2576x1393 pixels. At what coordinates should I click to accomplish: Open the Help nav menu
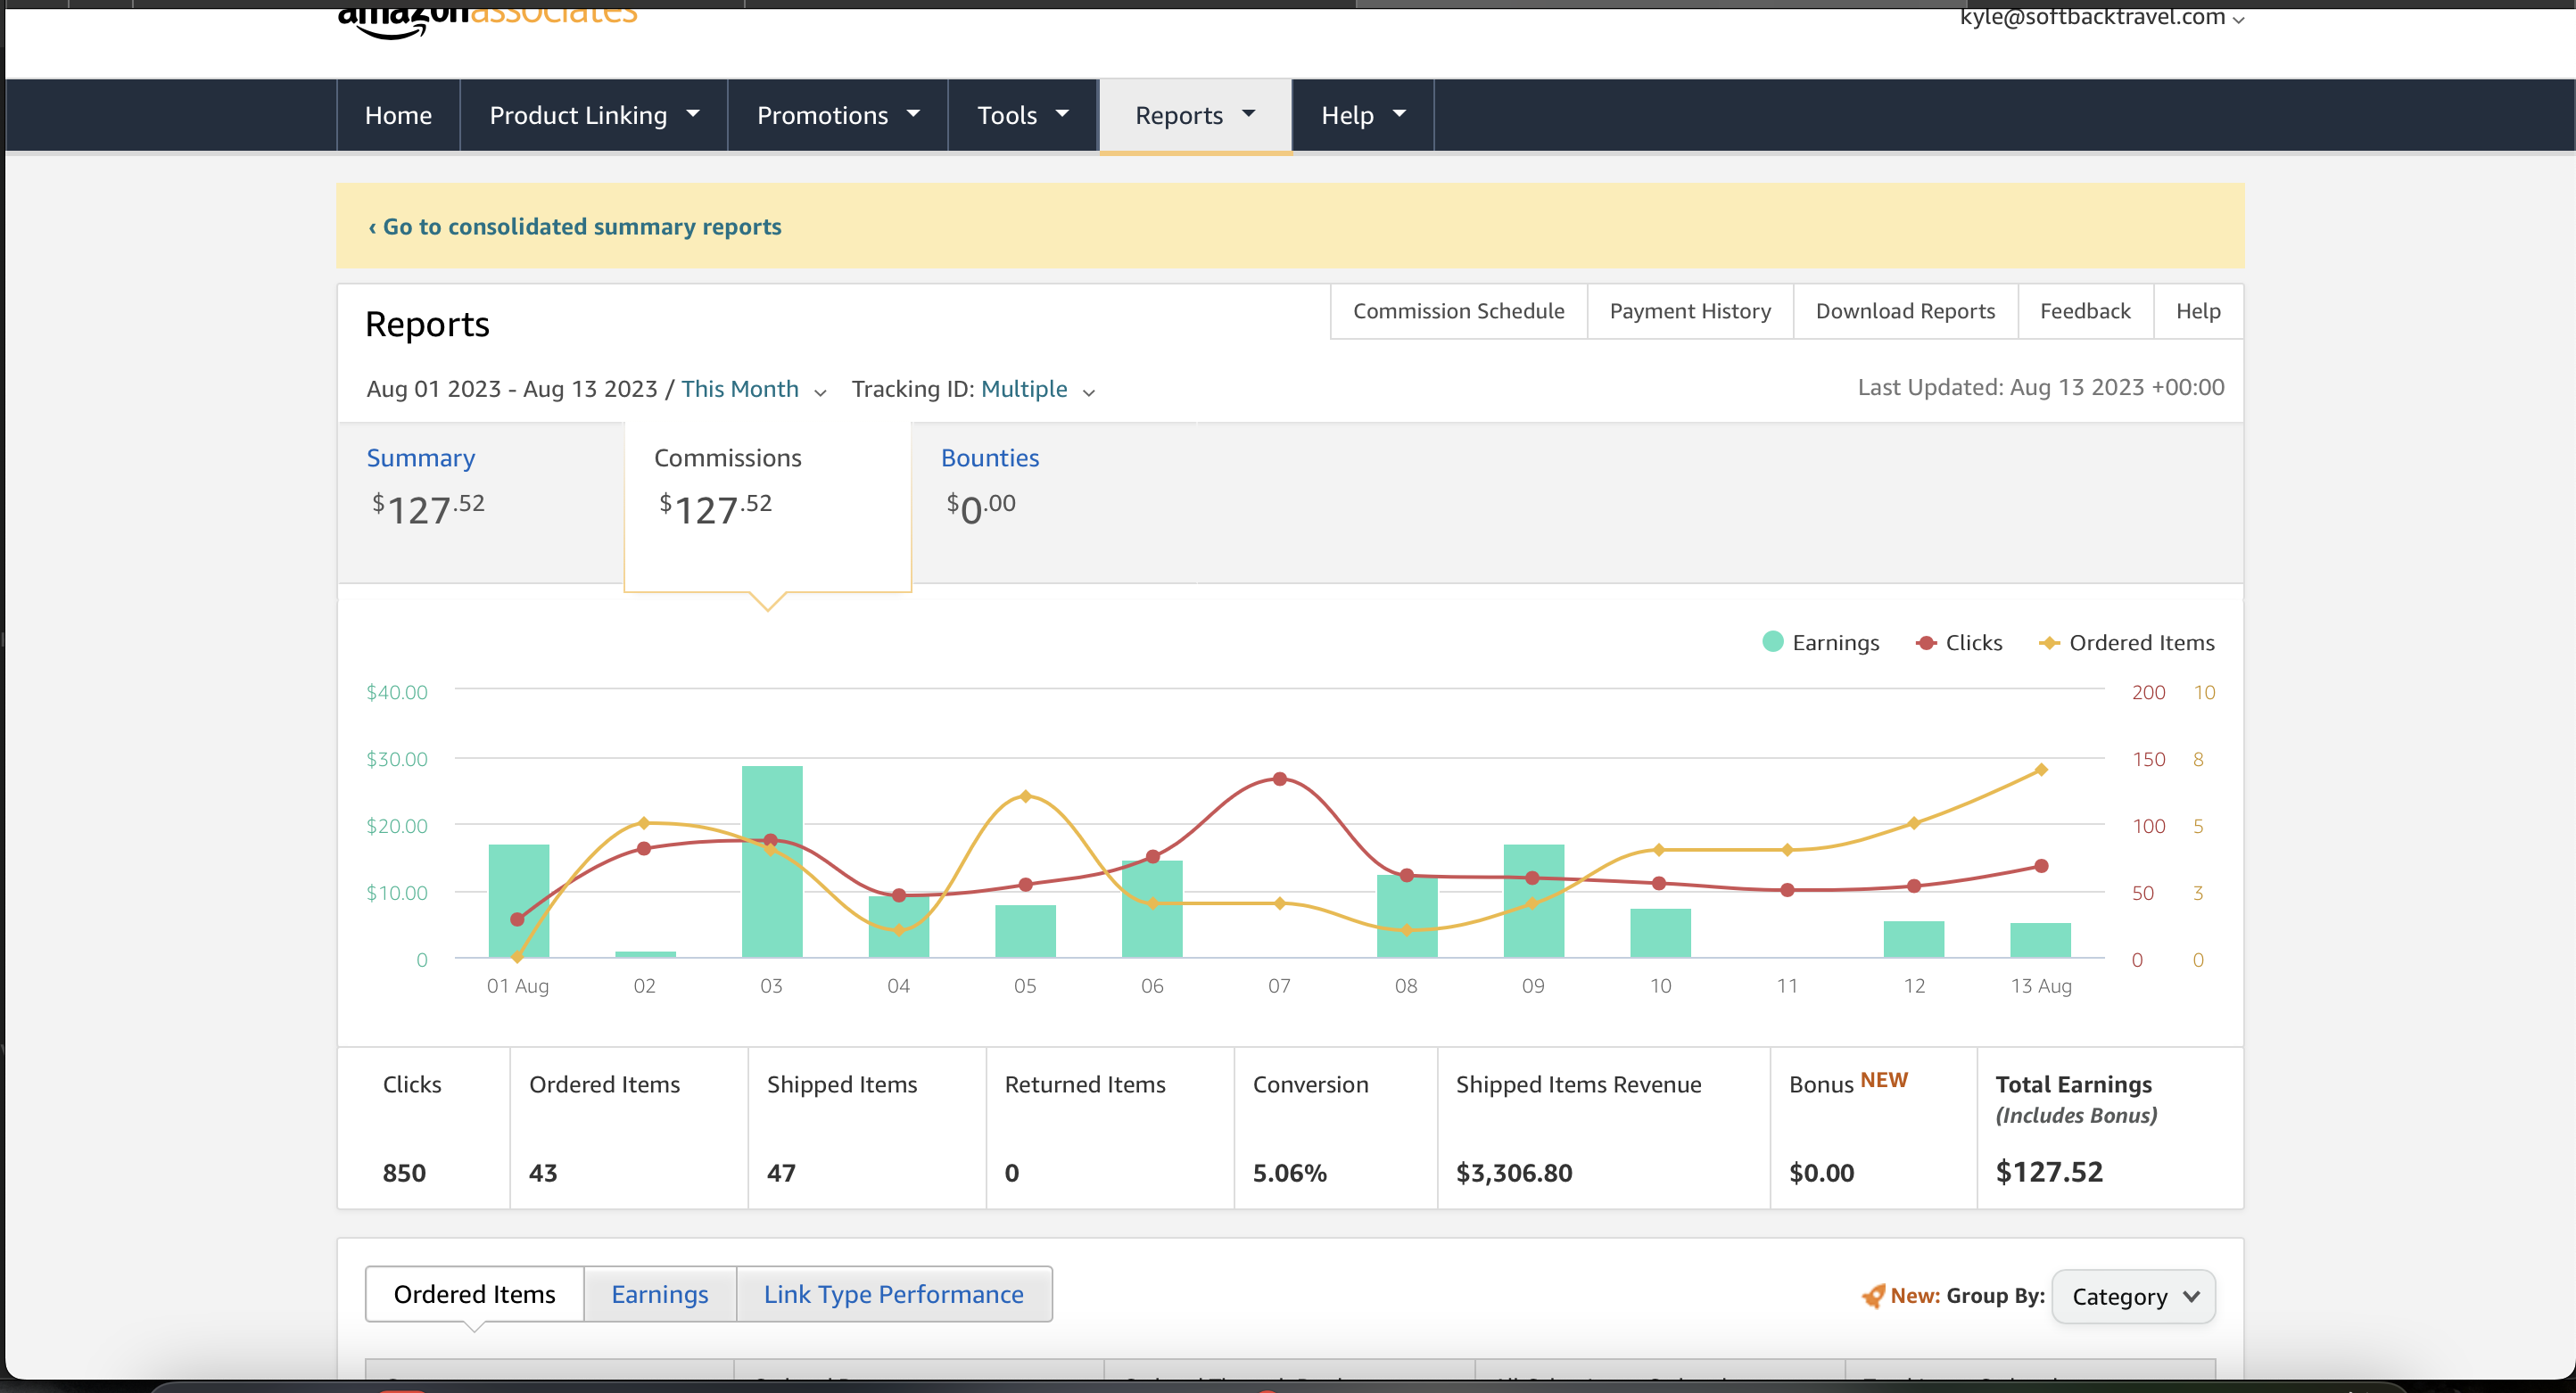click(x=1363, y=115)
